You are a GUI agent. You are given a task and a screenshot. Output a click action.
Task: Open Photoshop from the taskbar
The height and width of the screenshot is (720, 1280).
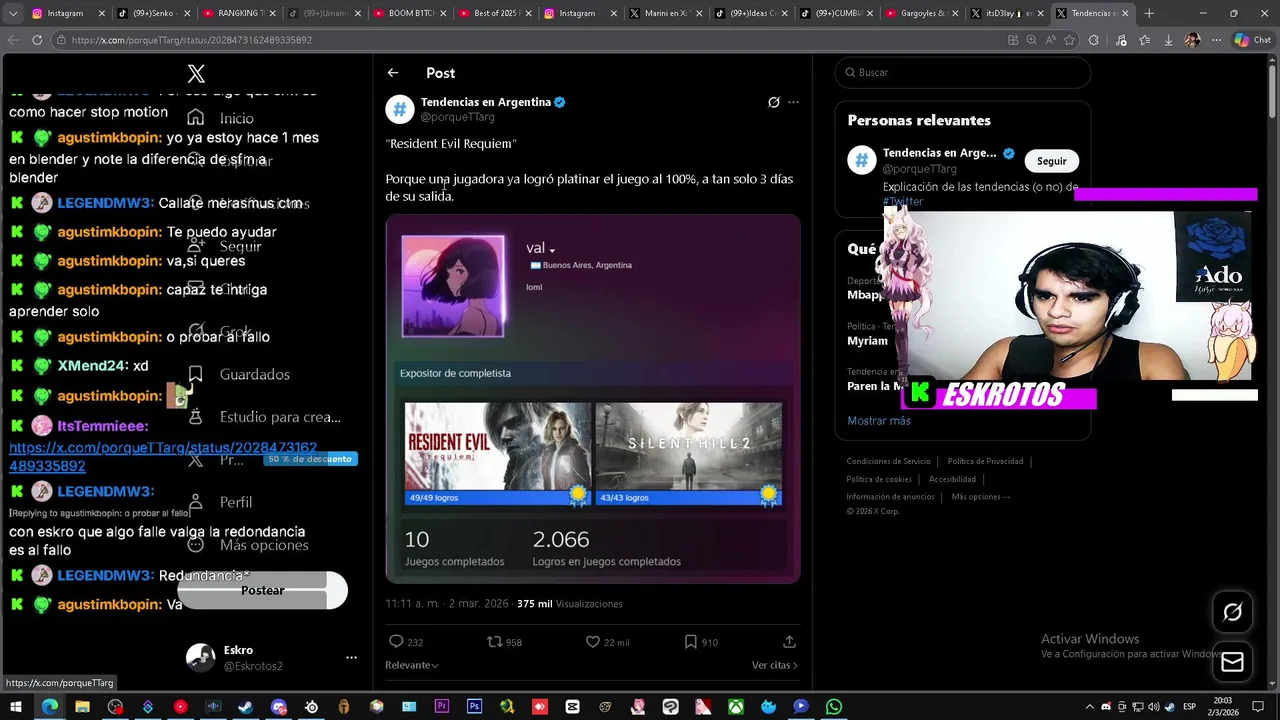pos(474,707)
